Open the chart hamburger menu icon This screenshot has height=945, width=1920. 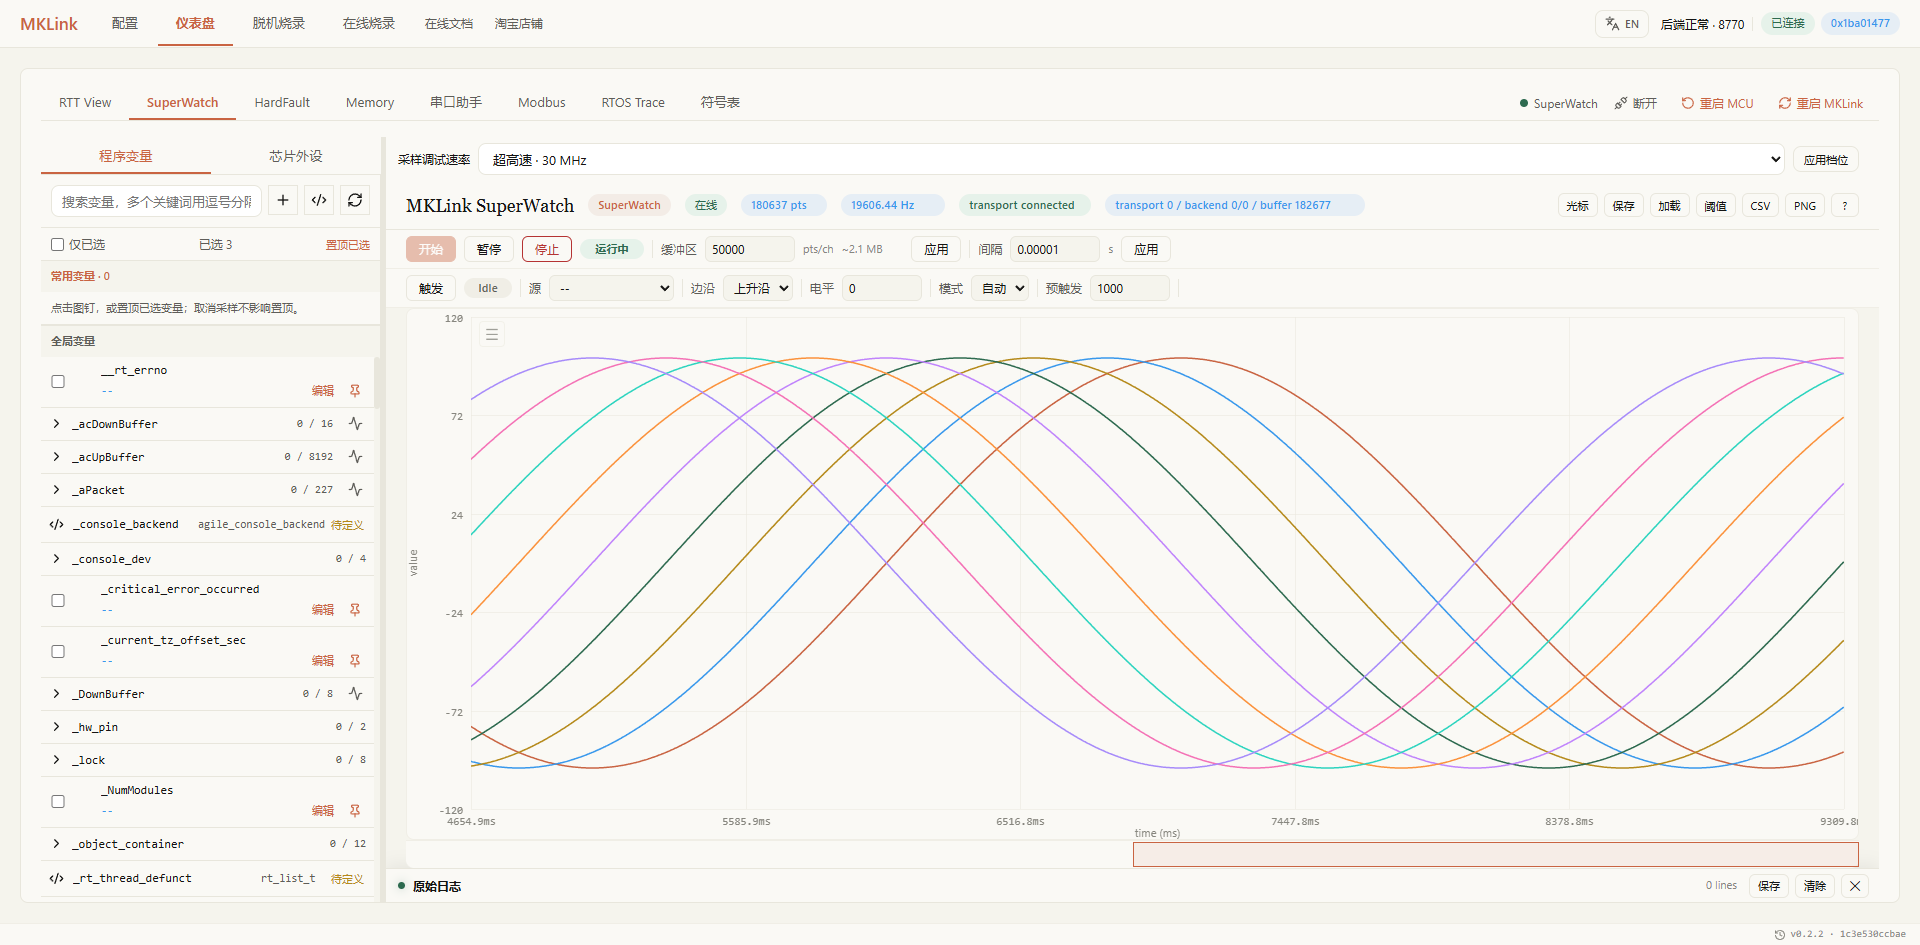click(492, 335)
